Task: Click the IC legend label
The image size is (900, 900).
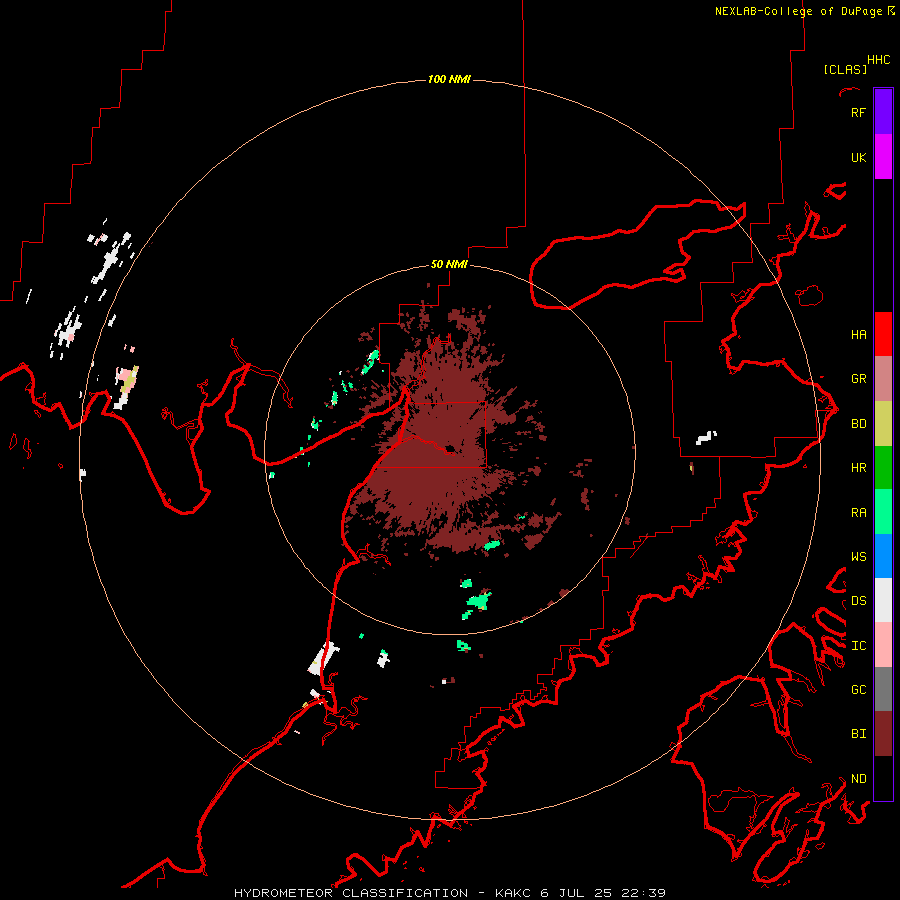Action: tap(858, 646)
